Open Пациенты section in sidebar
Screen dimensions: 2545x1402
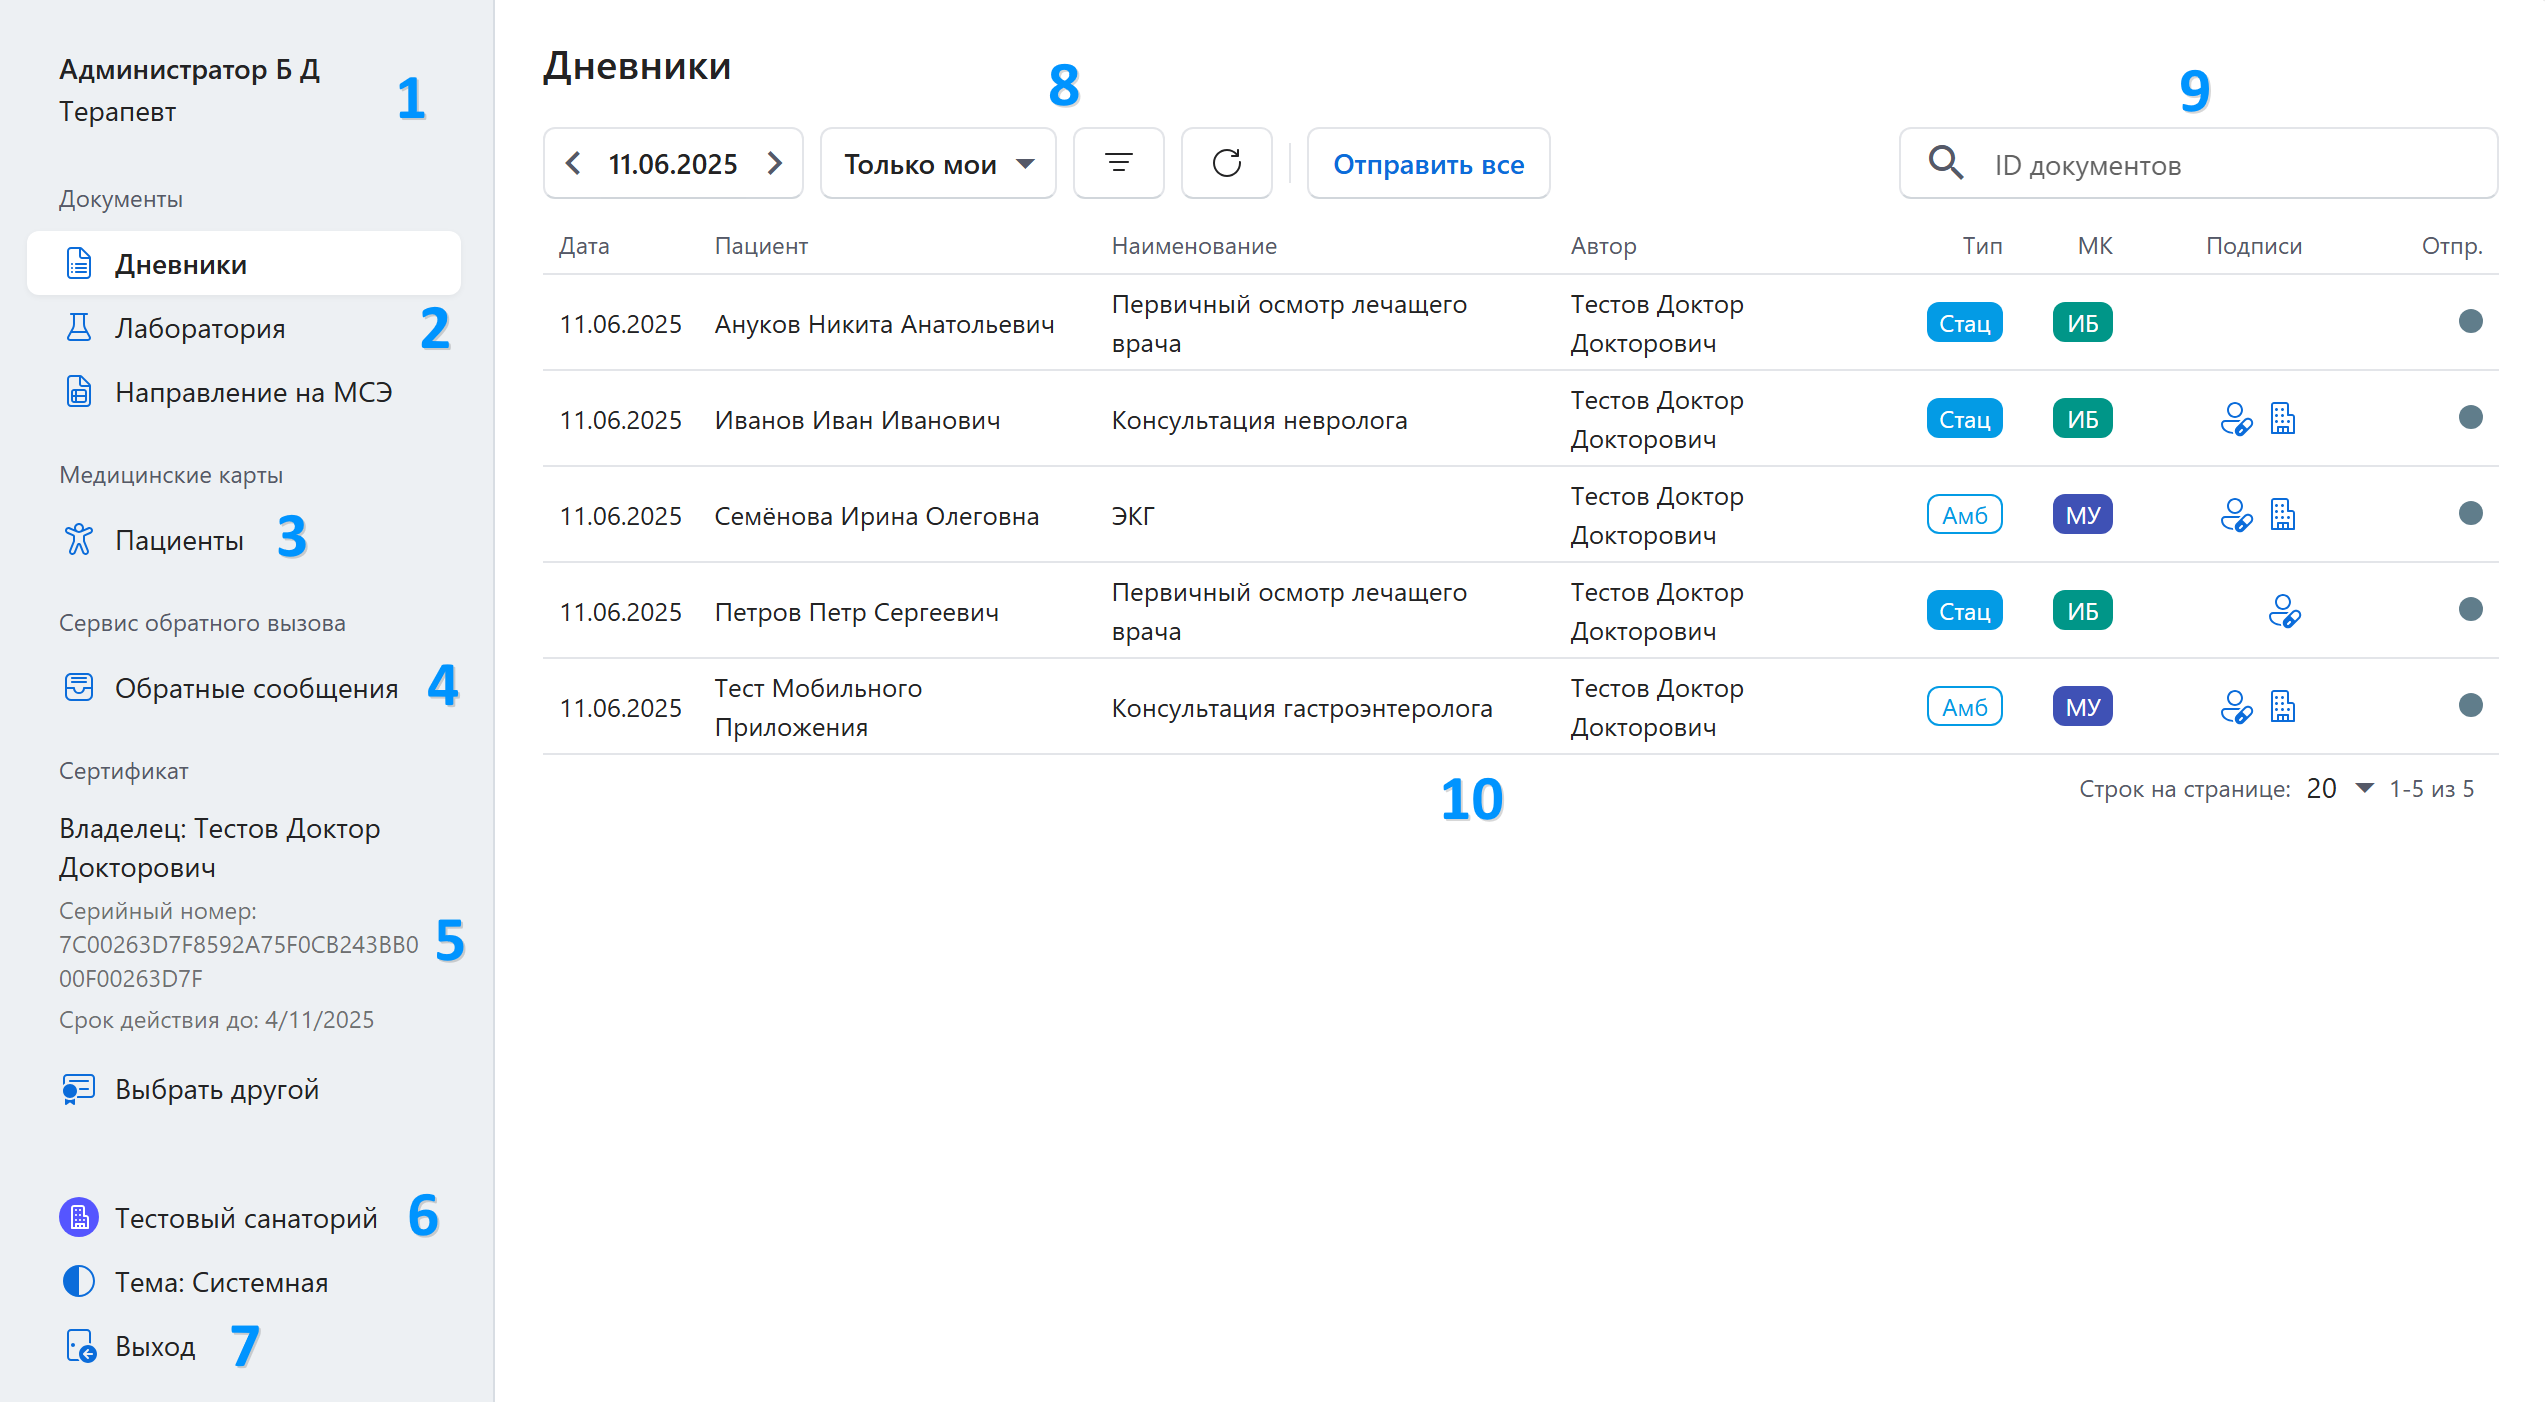click(179, 540)
